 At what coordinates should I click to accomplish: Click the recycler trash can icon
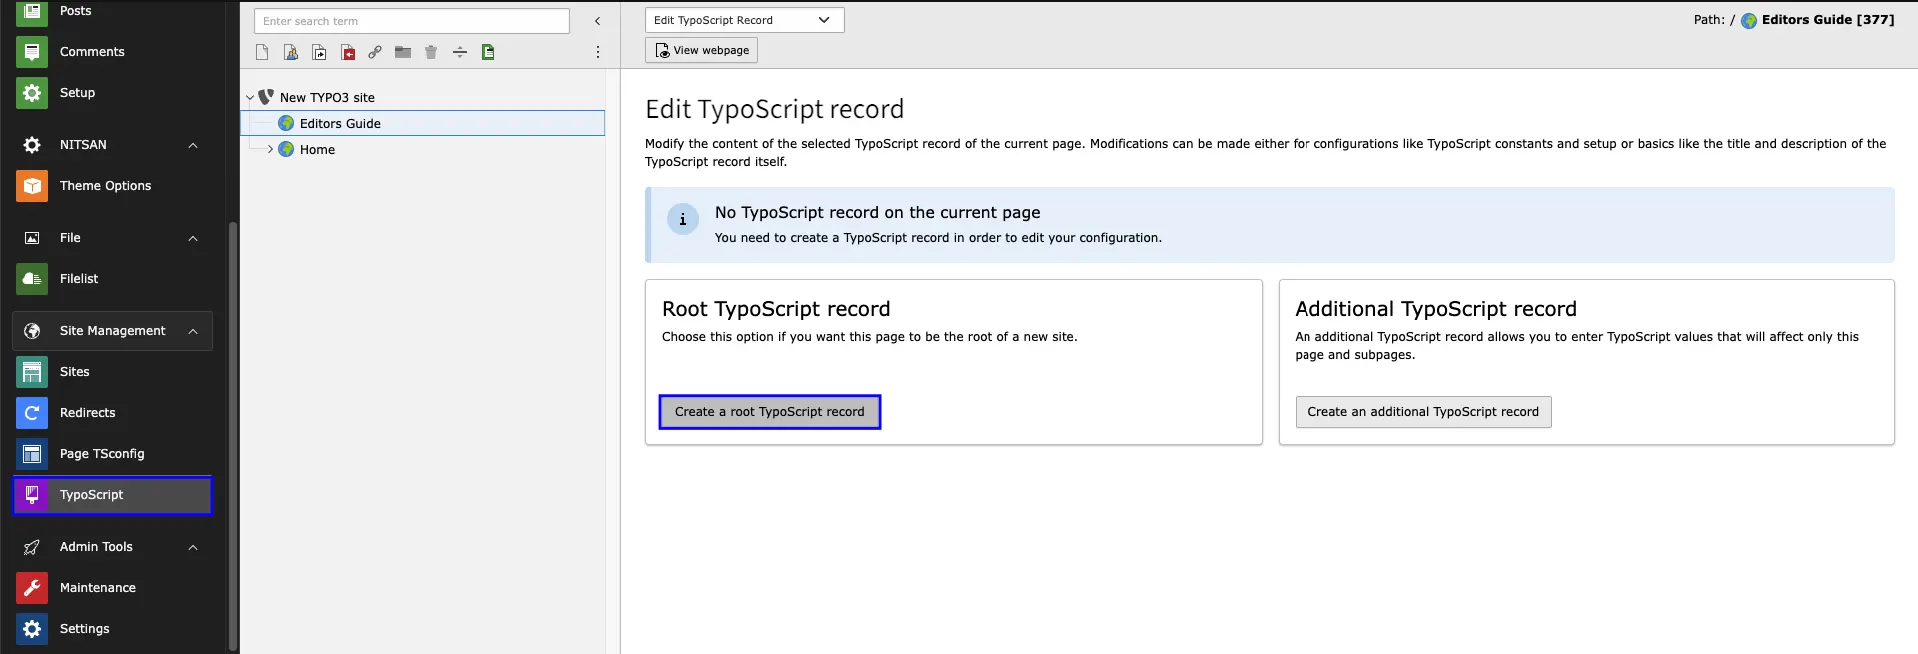coord(431,52)
